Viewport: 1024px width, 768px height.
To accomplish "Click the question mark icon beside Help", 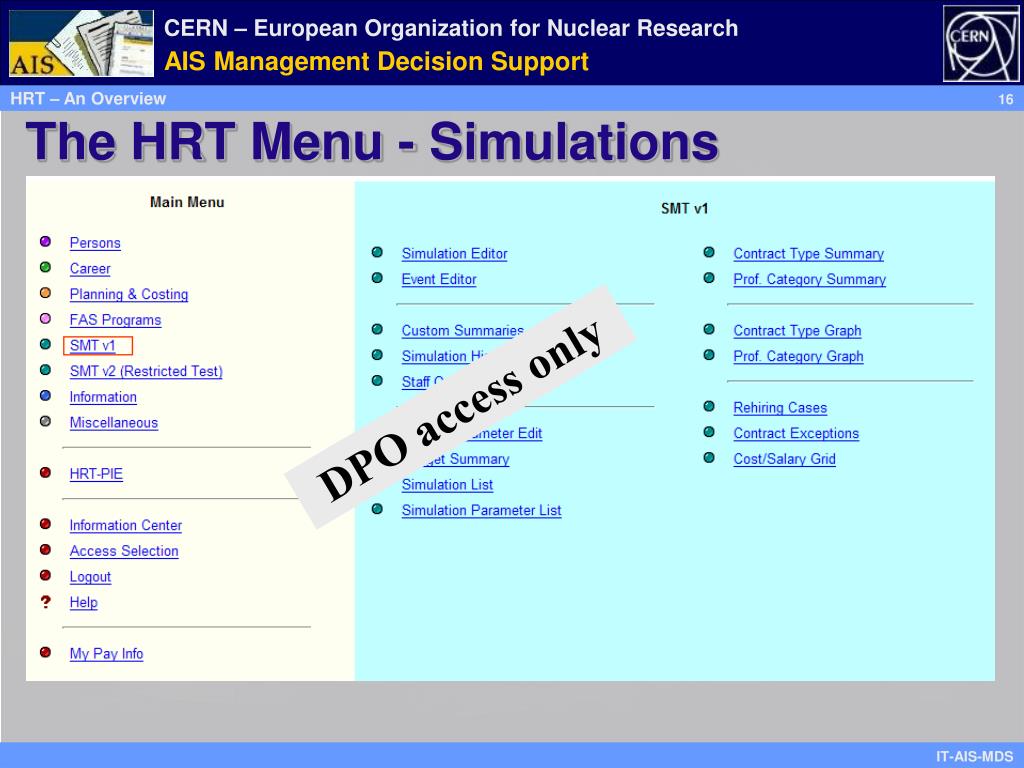I will pyautogui.click(x=45, y=601).
